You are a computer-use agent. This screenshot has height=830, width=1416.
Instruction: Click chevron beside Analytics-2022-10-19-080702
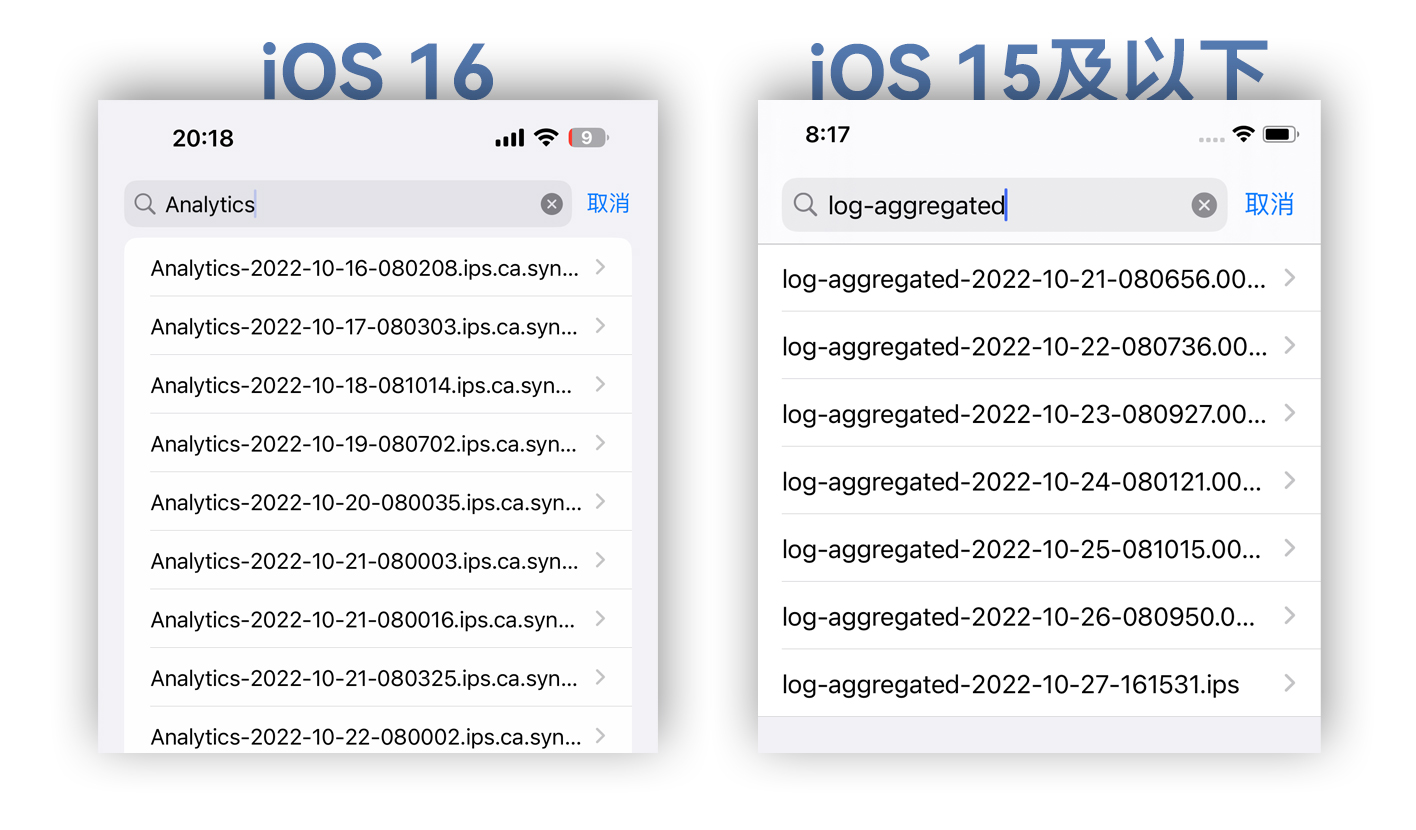click(x=600, y=442)
